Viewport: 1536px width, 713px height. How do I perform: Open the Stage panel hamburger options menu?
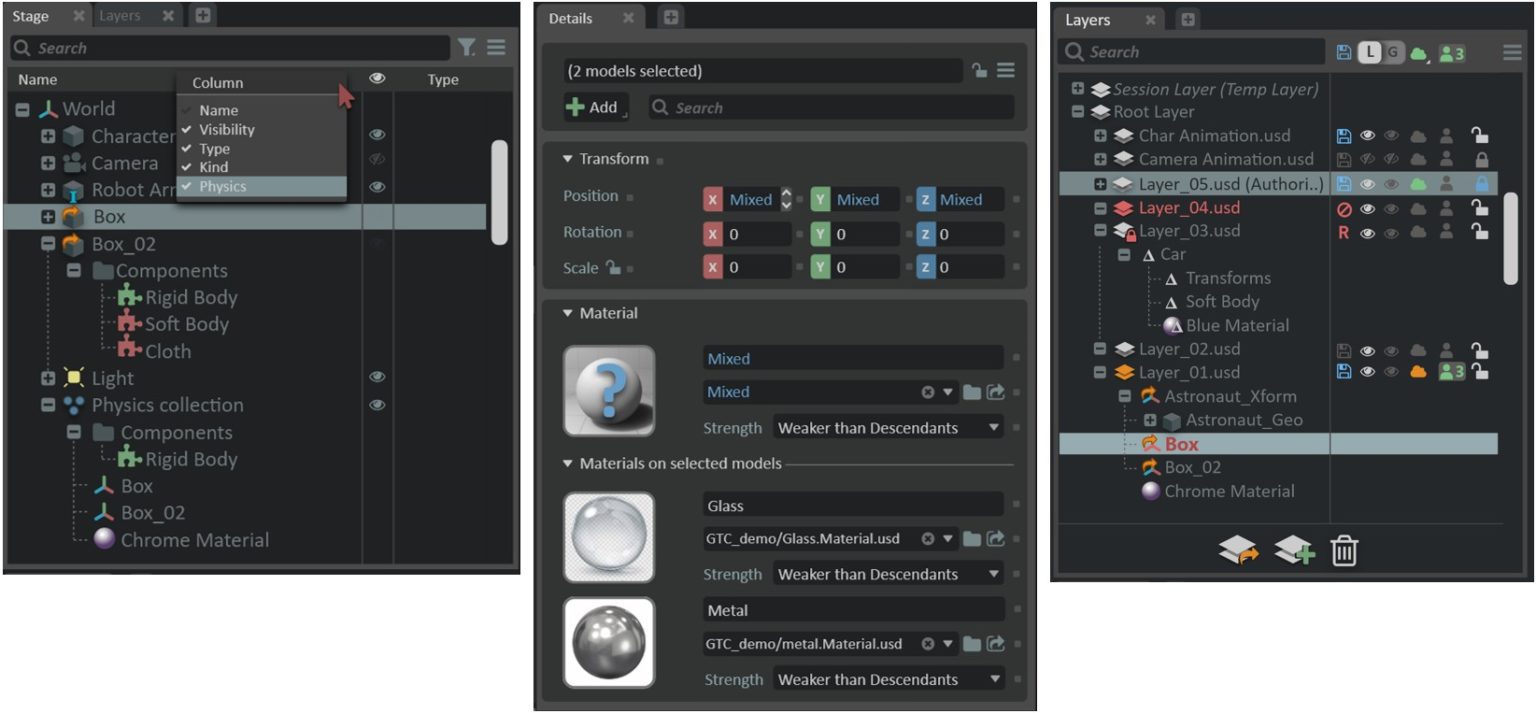tap(496, 47)
